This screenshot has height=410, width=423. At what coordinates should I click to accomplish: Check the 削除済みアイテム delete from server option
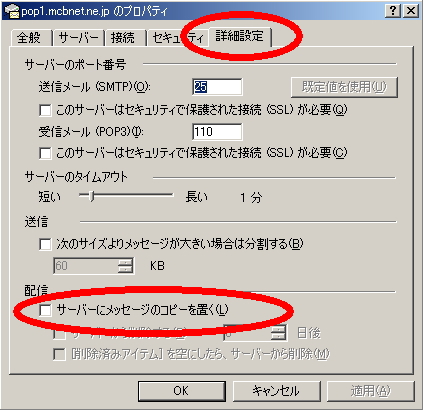pos(59,354)
